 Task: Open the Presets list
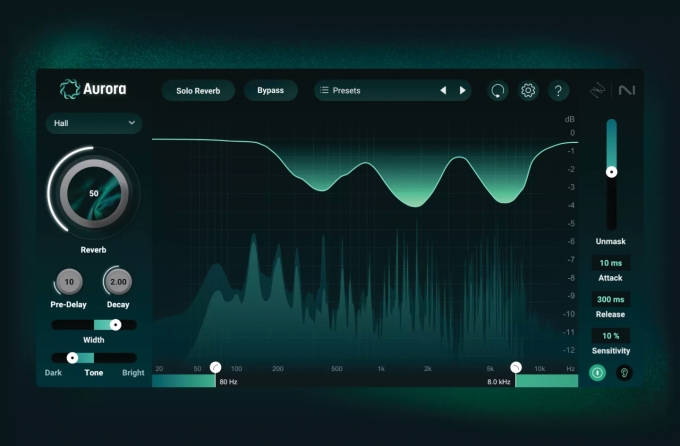pos(375,91)
